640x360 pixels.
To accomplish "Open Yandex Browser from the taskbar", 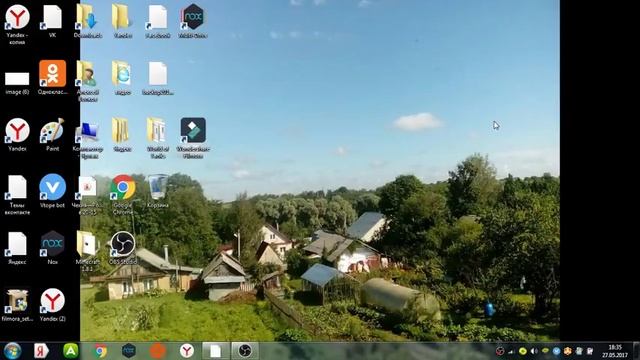I will 187,351.
